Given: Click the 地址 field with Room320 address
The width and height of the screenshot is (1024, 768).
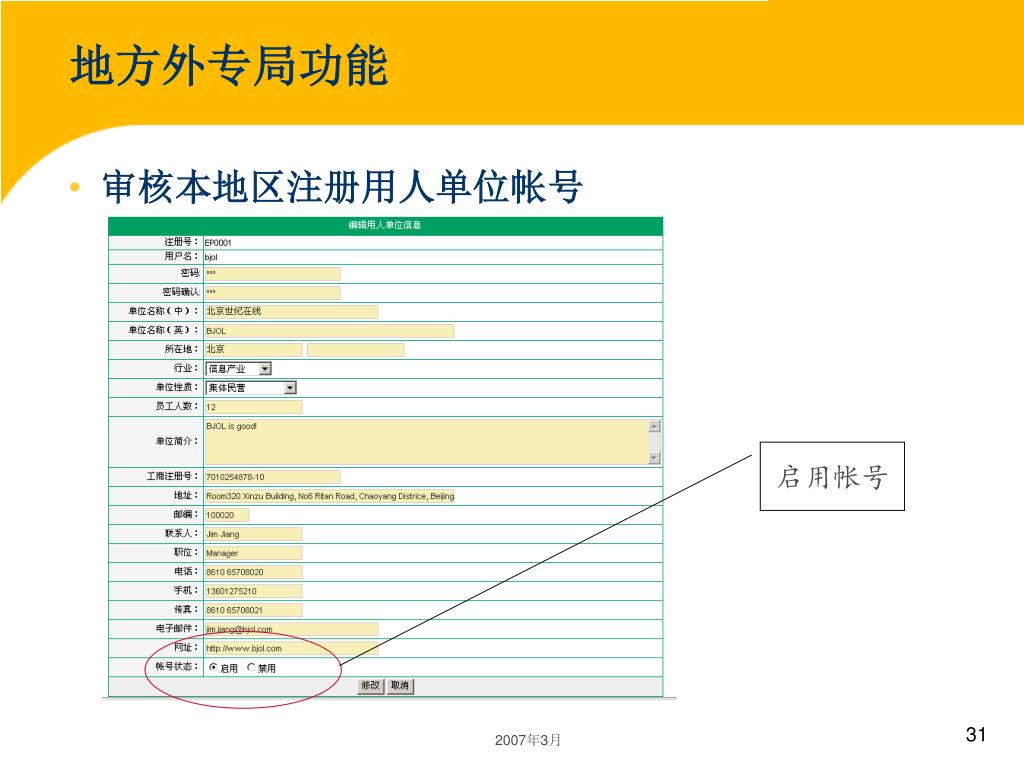Looking at the screenshot, I should (329, 496).
